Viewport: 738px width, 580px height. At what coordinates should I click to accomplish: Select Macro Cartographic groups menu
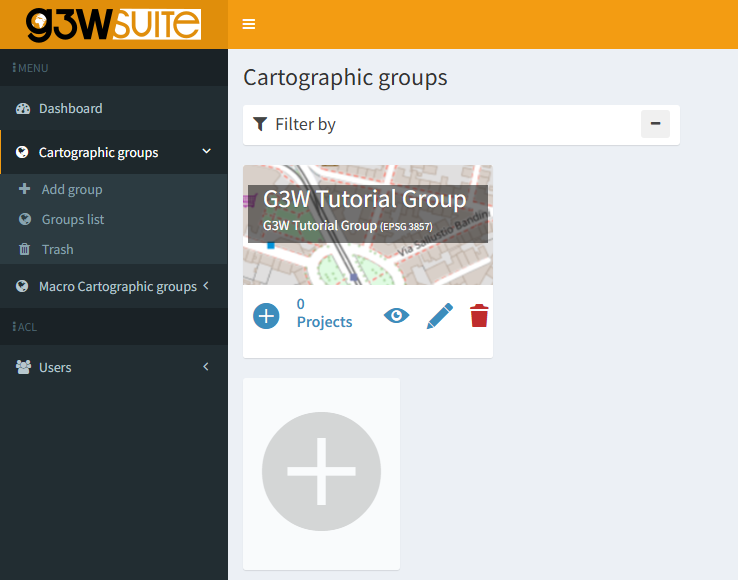(114, 286)
